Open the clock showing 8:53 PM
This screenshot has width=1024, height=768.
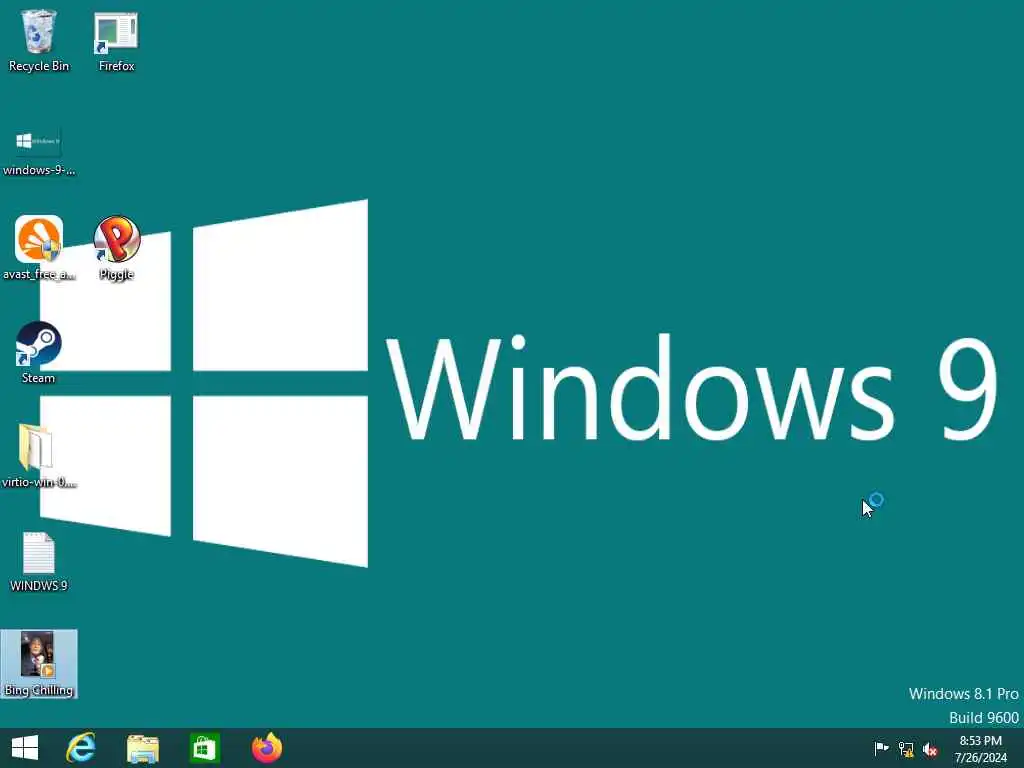tap(980, 741)
